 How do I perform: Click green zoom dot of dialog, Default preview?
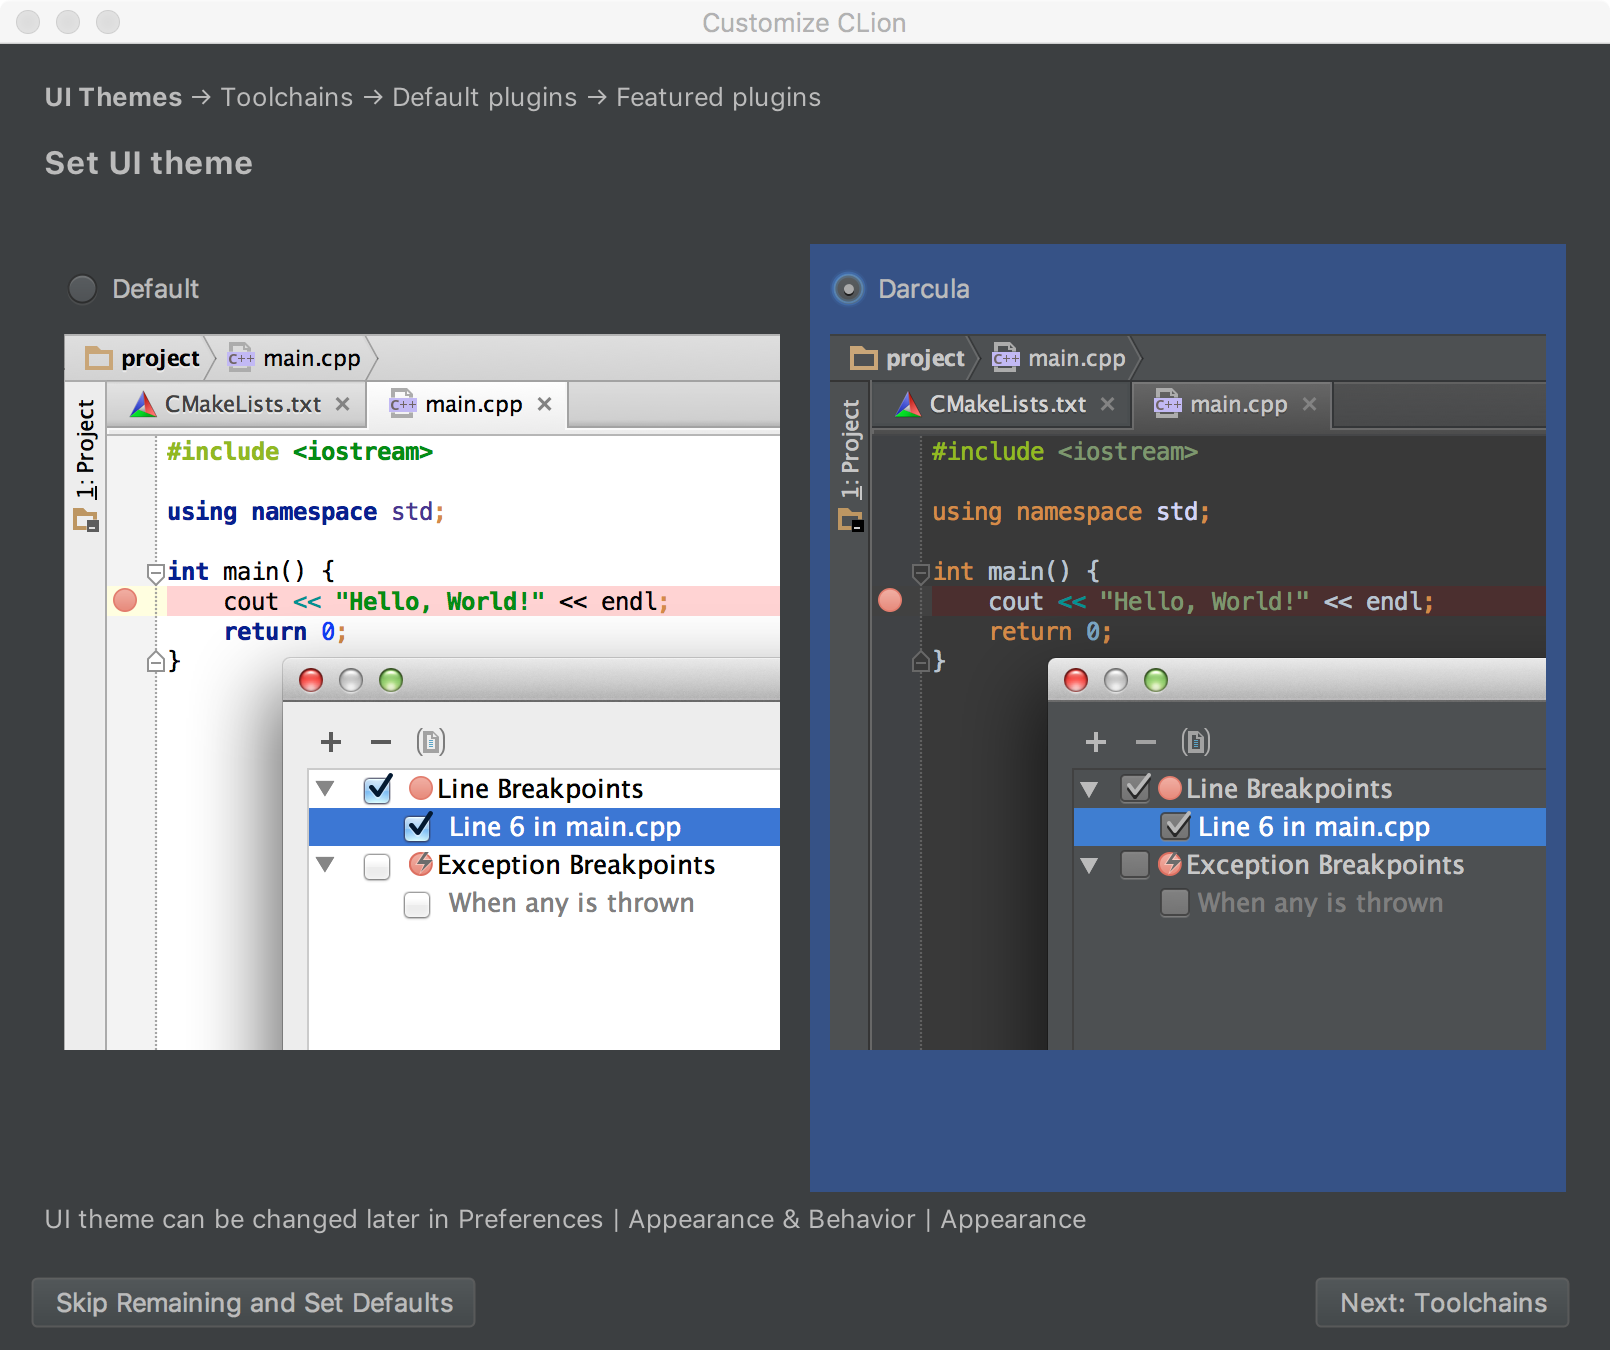click(x=391, y=680)
